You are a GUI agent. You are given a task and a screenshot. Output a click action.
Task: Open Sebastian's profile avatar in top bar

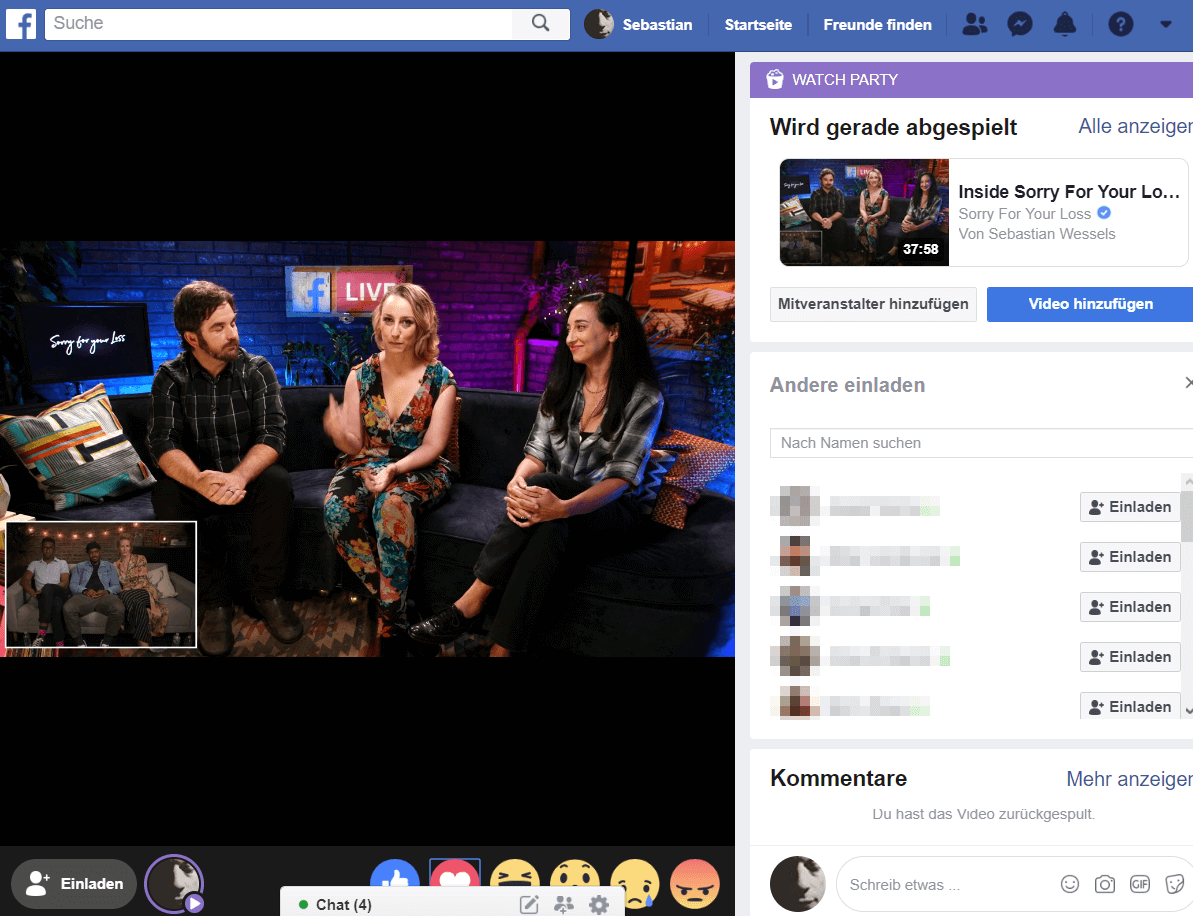point(599,24)
